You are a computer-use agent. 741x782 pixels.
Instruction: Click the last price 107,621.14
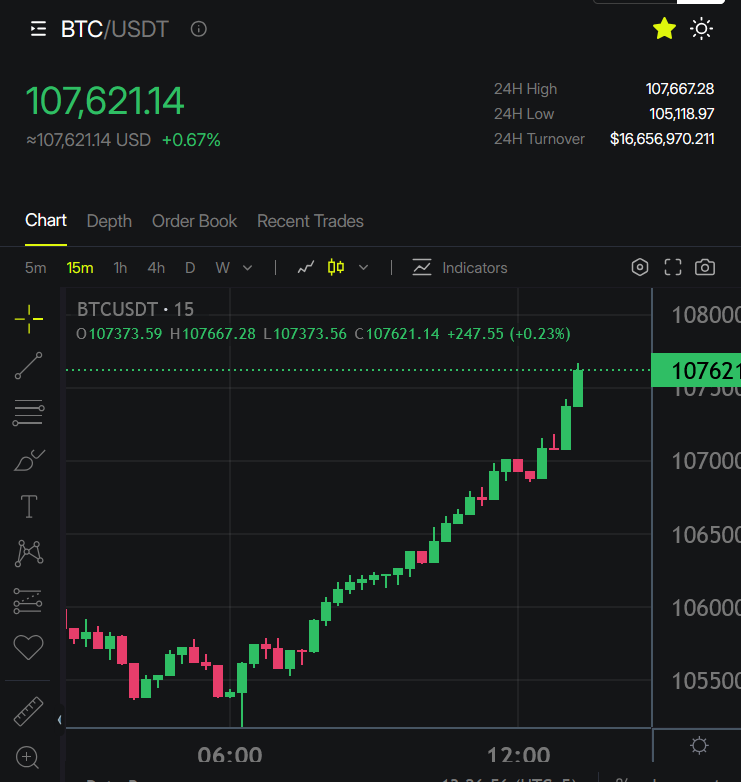[x=105, y=101]
